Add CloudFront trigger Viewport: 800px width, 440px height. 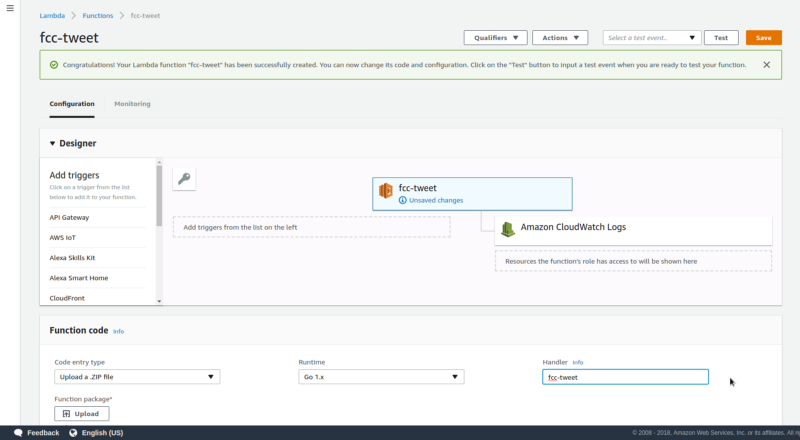click(x=67, y=298)
